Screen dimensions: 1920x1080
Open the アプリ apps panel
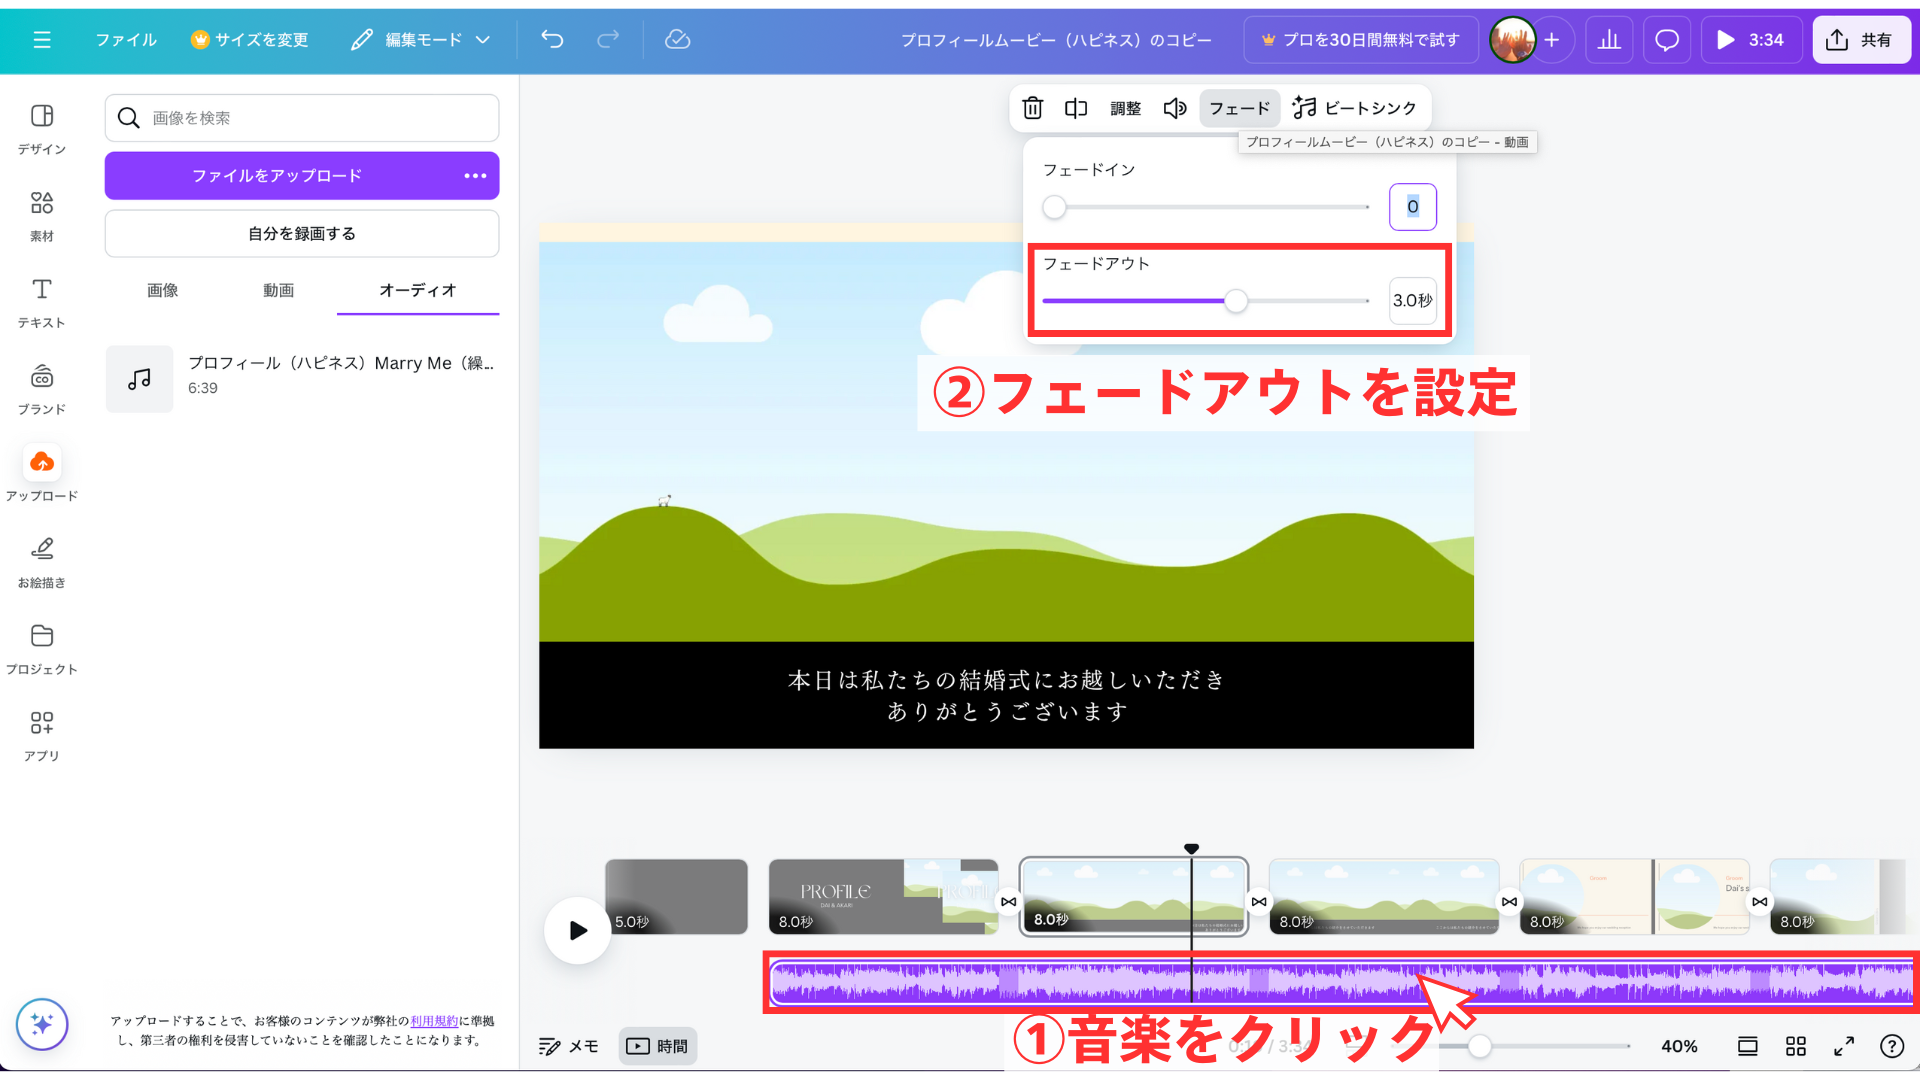pyautogui.click(x=42, y=736)
